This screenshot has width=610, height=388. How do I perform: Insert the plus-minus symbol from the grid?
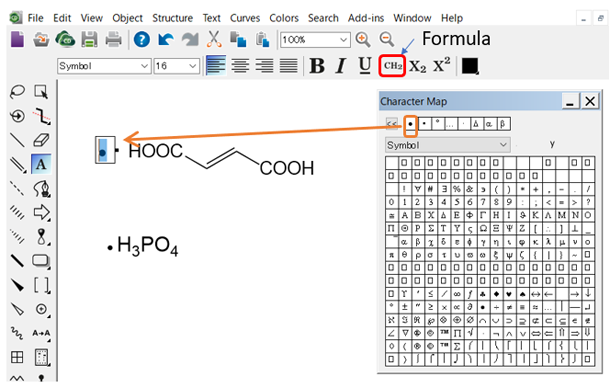click(405, 307)
